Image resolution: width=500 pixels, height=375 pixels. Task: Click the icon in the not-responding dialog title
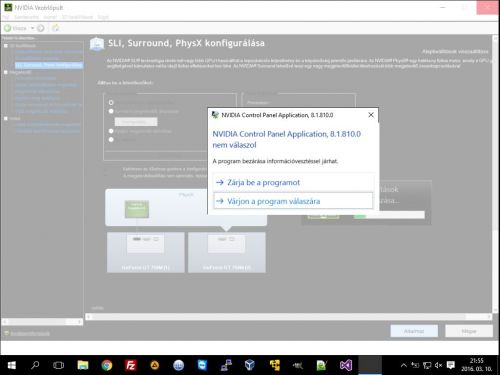215,115
